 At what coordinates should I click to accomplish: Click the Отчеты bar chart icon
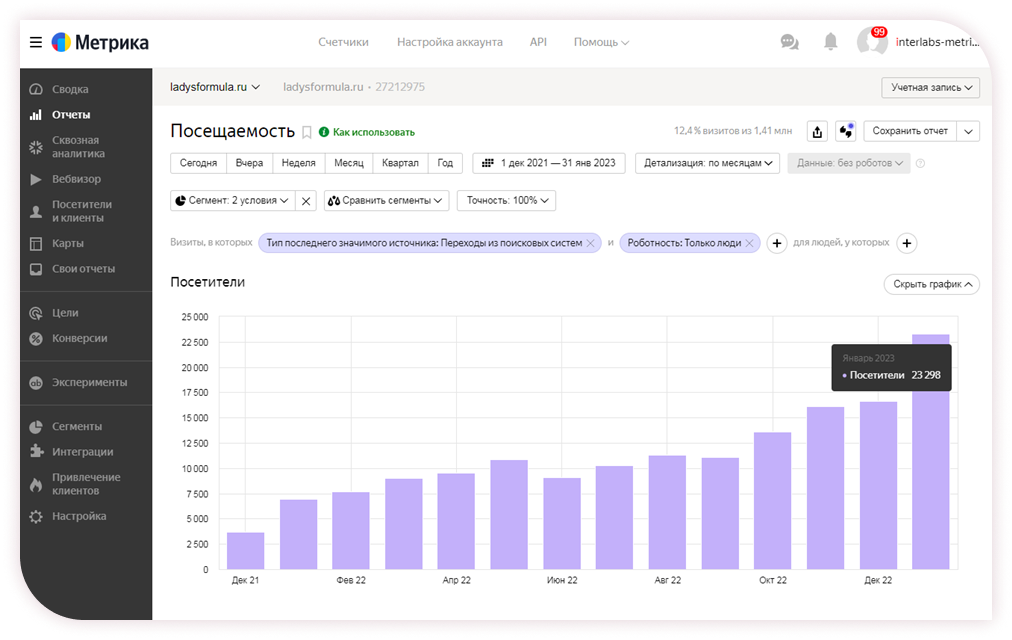36,115
